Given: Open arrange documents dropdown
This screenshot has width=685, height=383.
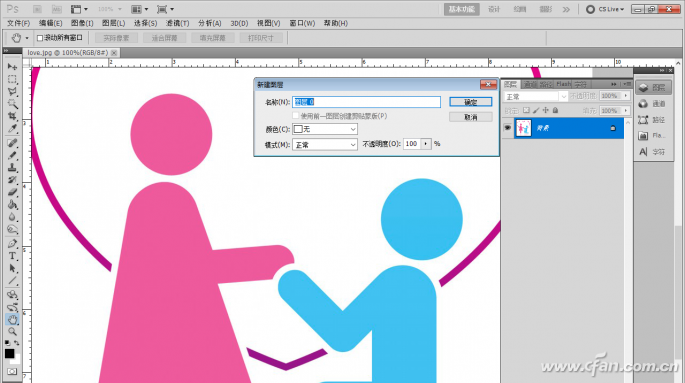Looking at the screenshot, I should 140,9.
